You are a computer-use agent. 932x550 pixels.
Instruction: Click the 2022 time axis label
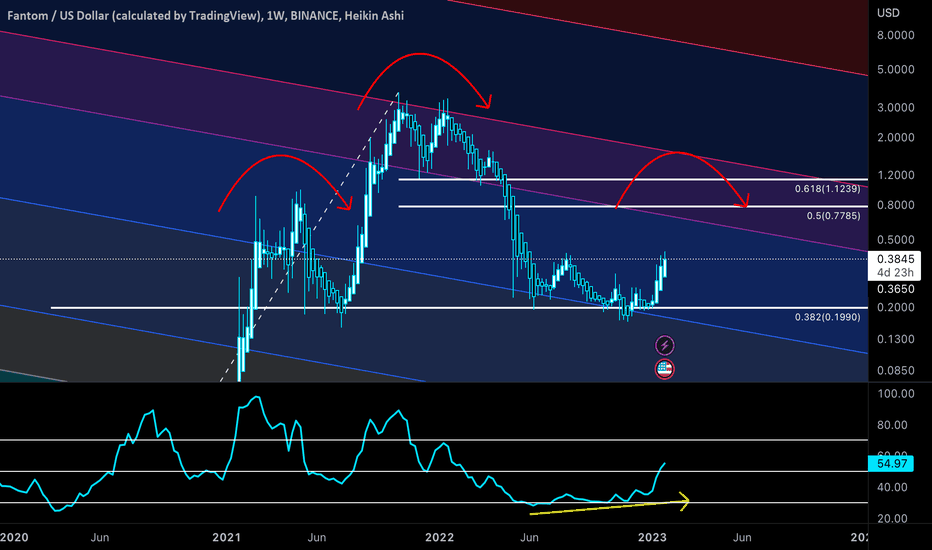439,538
